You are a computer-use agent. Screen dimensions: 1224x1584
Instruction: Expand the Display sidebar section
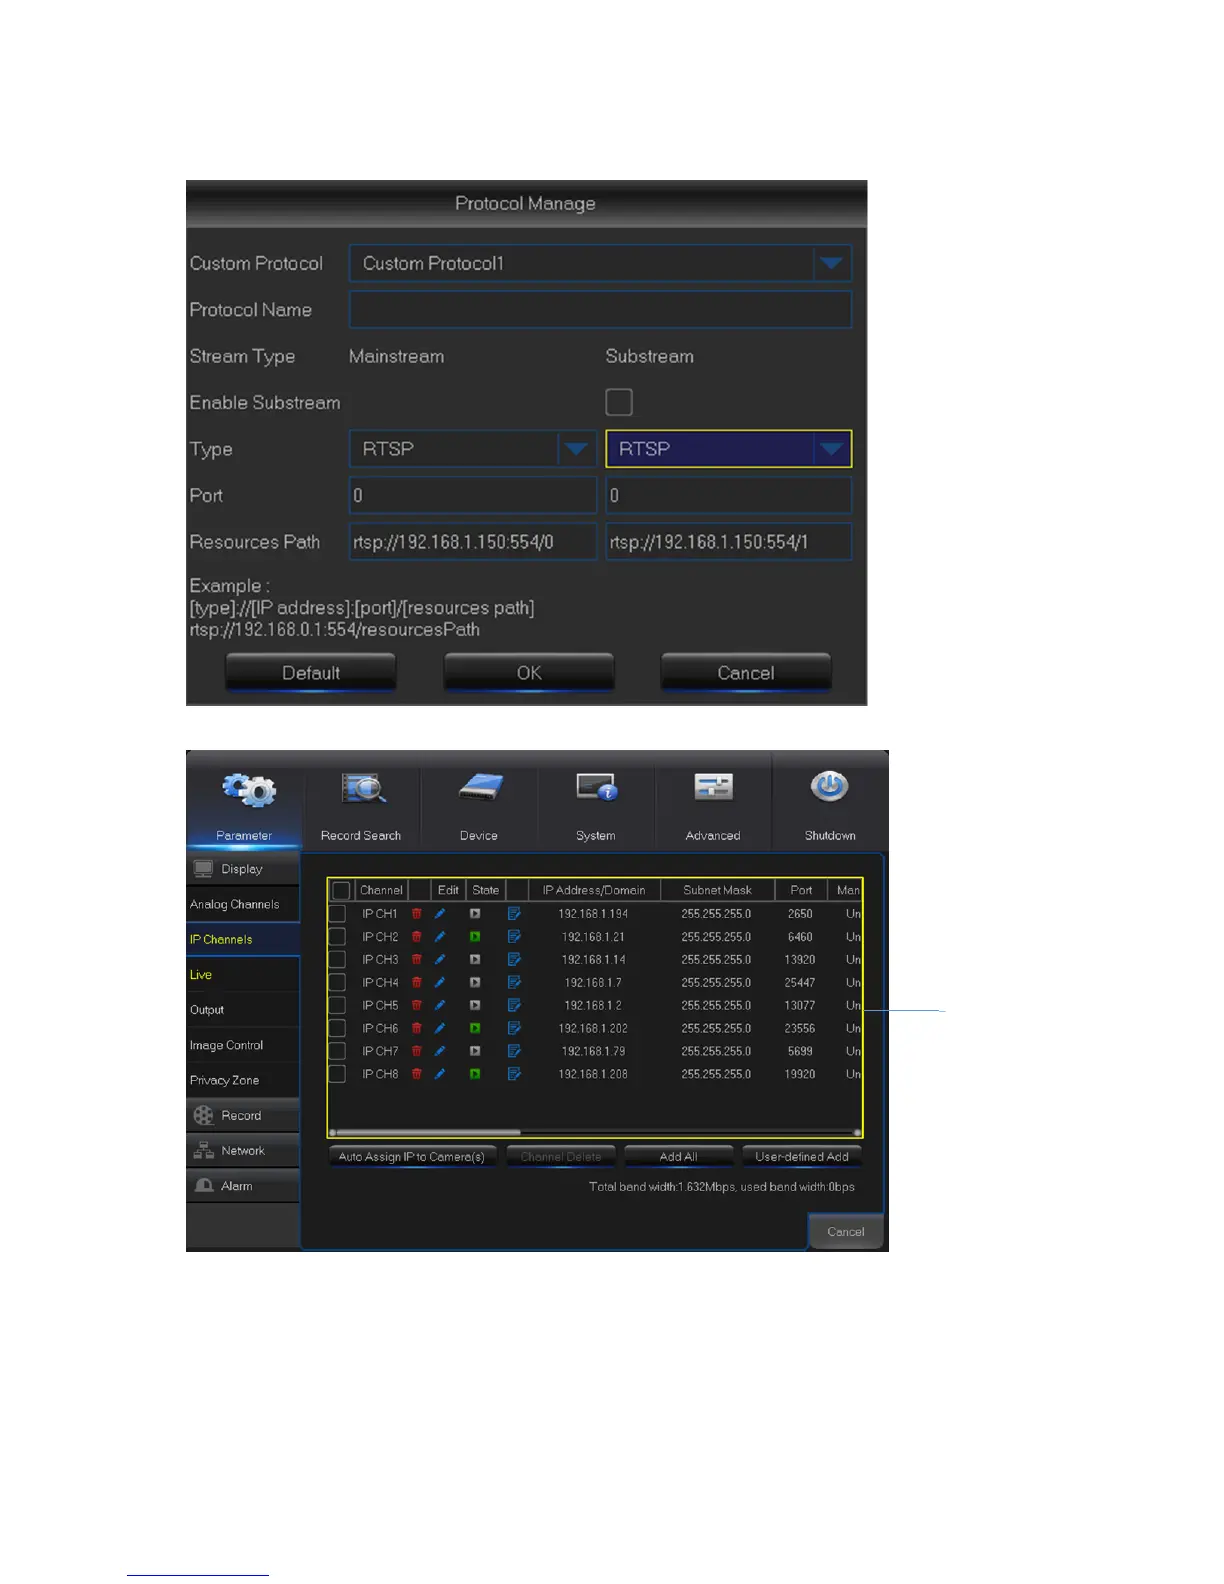click(x=243, y=869)
